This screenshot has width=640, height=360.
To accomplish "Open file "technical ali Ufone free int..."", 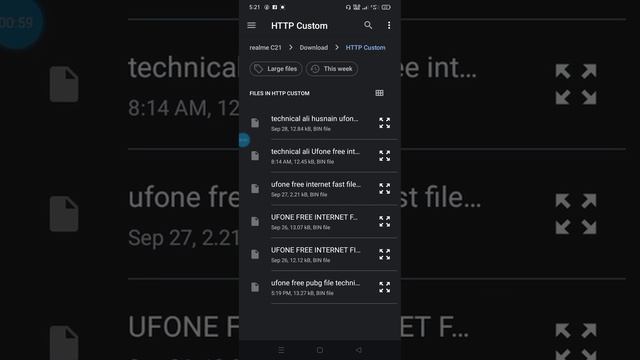I will [316, 151].
